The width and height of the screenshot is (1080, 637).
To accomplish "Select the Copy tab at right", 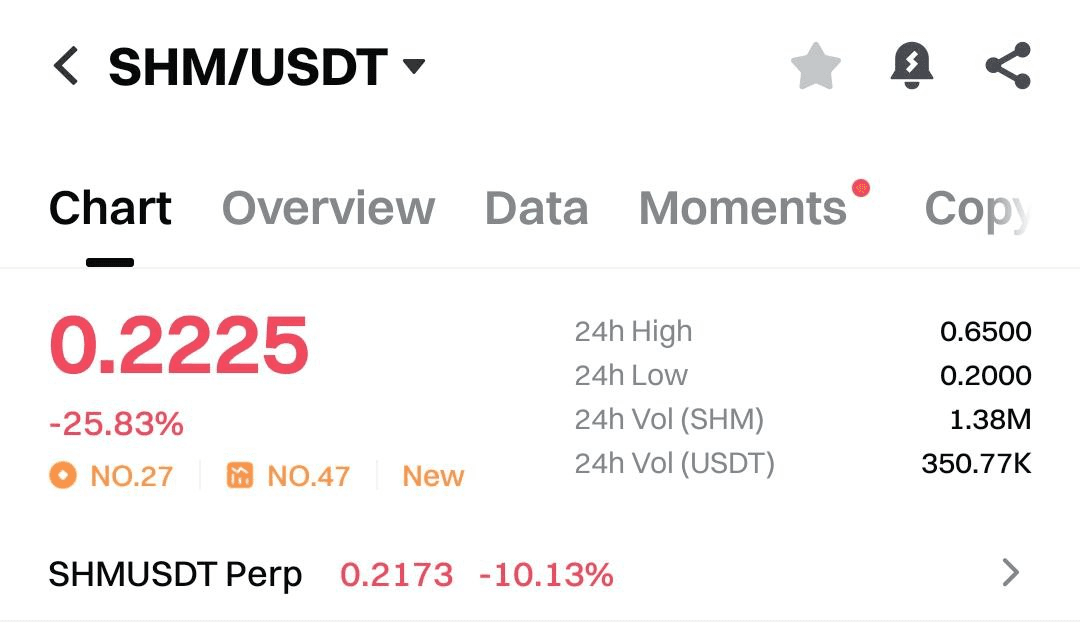I will [977, 210].
